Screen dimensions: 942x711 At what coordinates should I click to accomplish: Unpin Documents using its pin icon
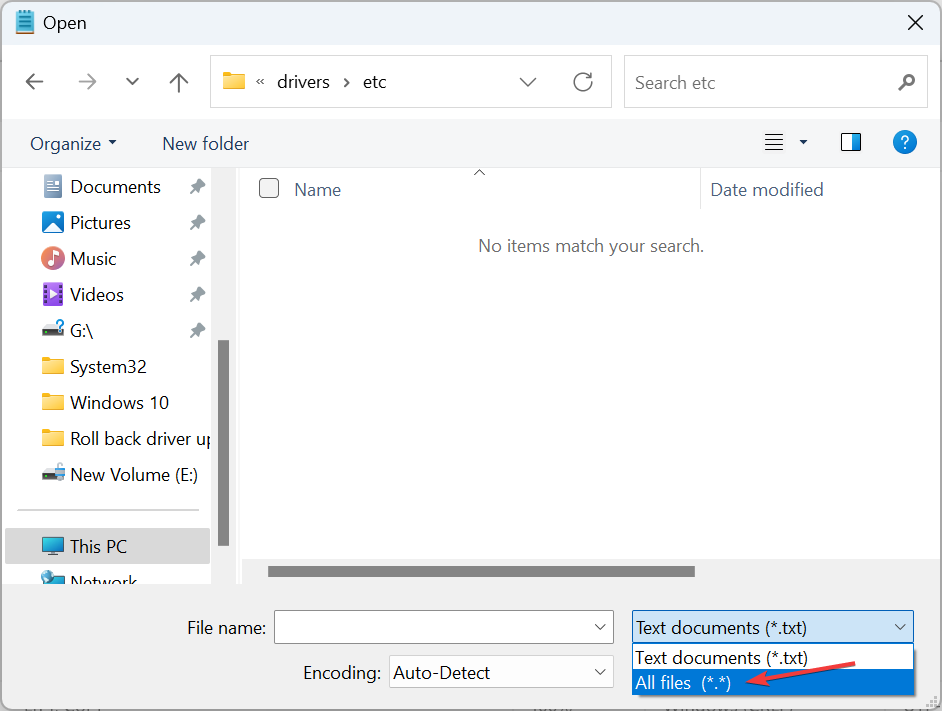tap(197, 187)
